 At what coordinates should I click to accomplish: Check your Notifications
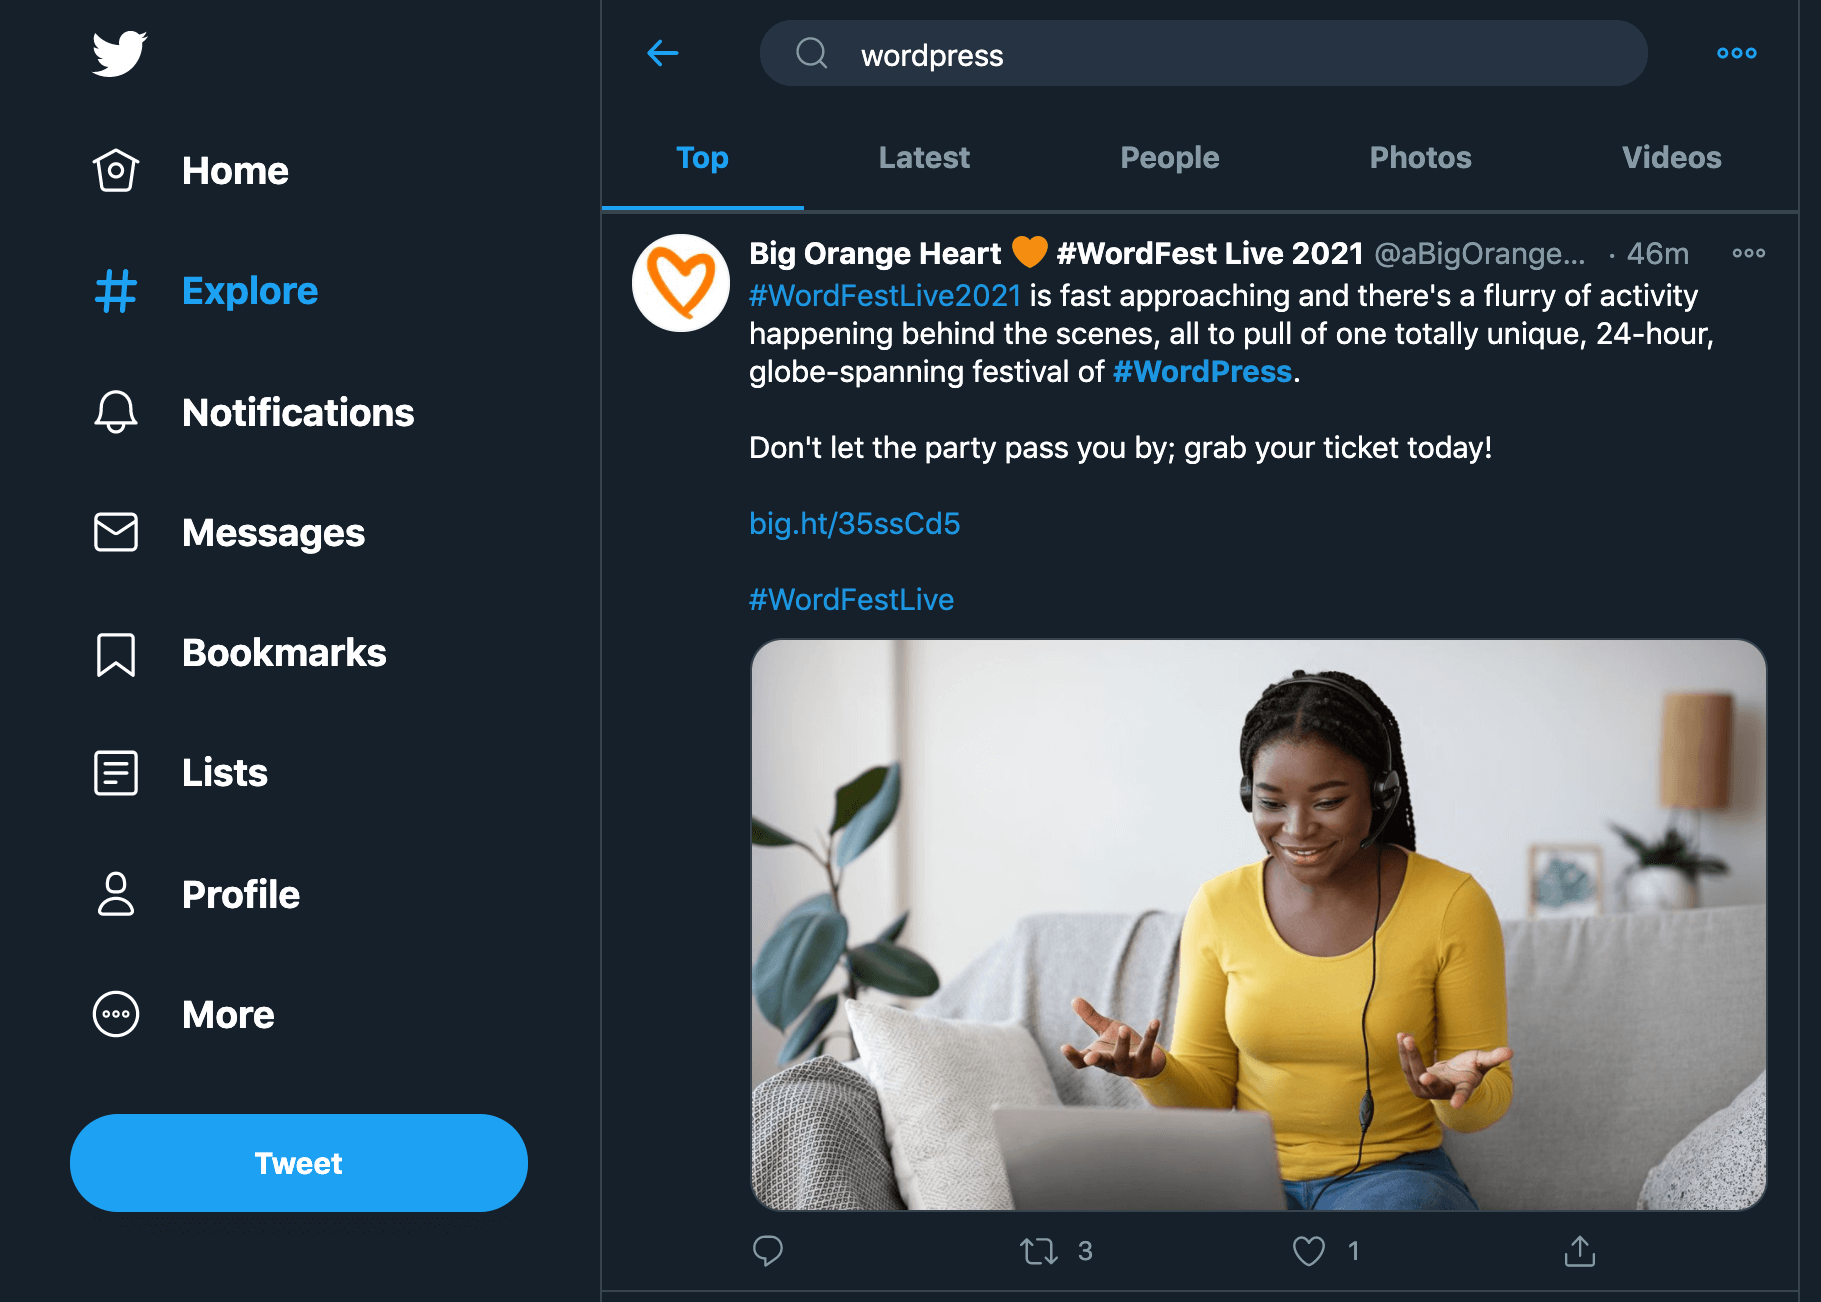pos(297,412)
